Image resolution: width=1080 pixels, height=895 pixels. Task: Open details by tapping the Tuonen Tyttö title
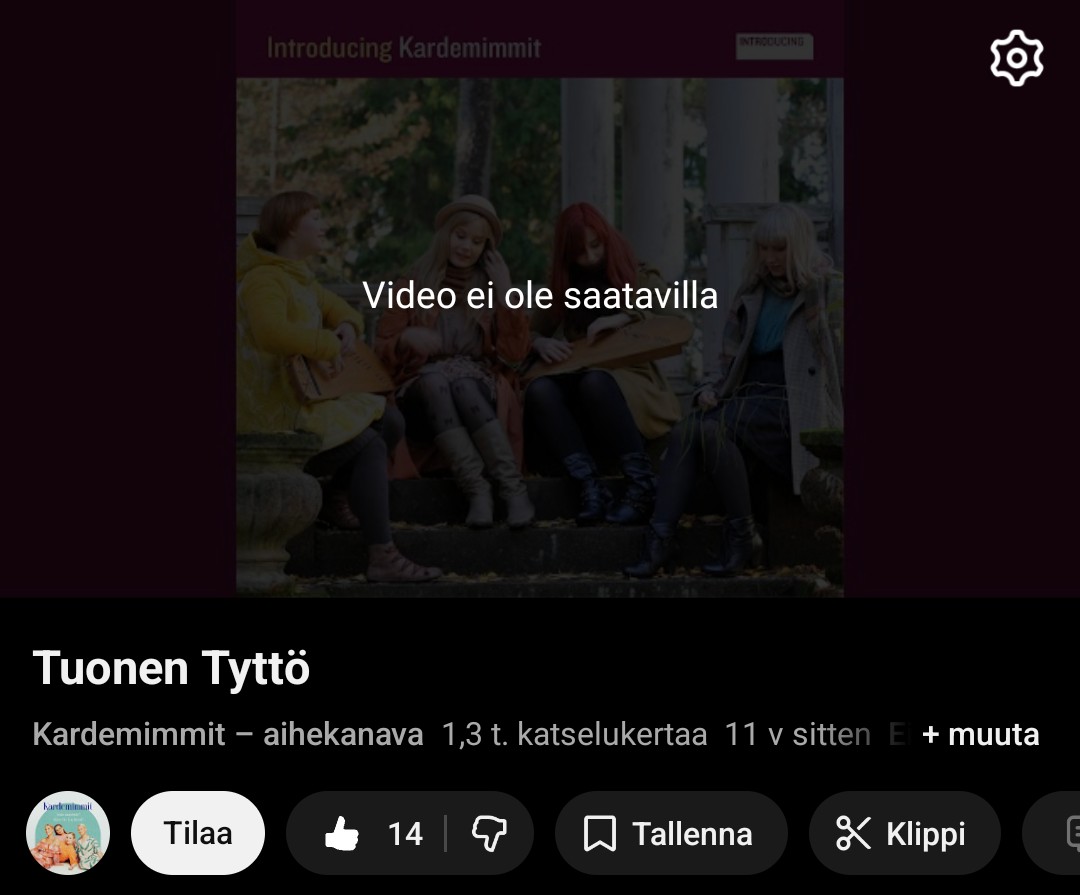point(171,668)
